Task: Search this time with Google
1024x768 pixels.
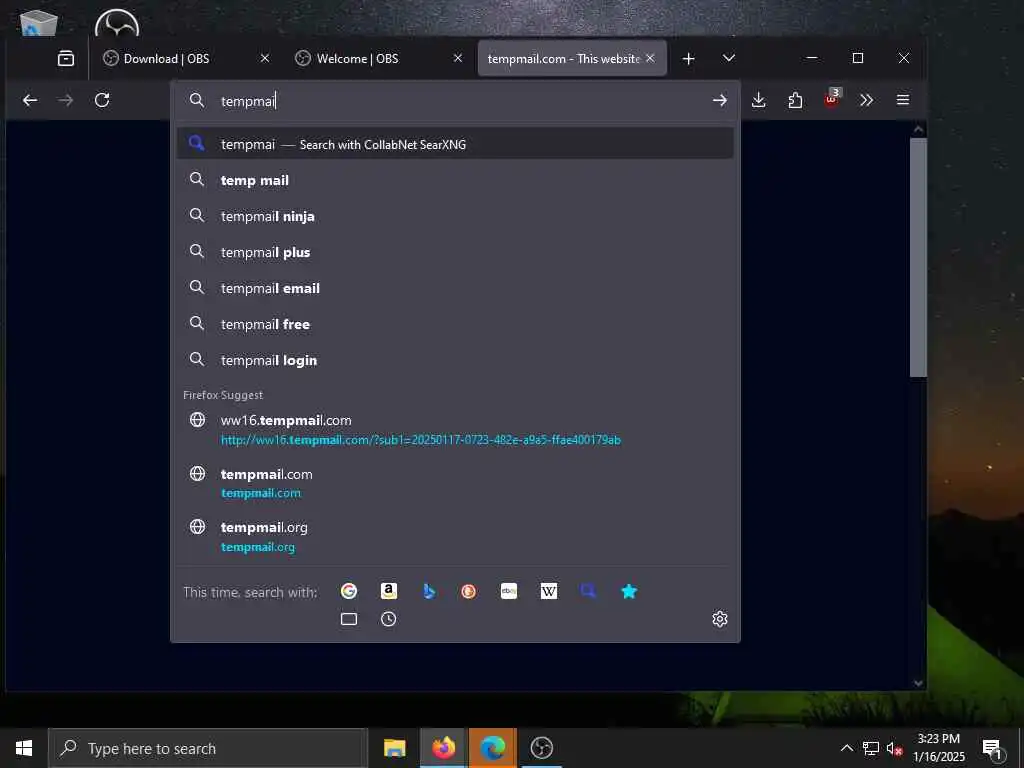Action: pos(349,592)
